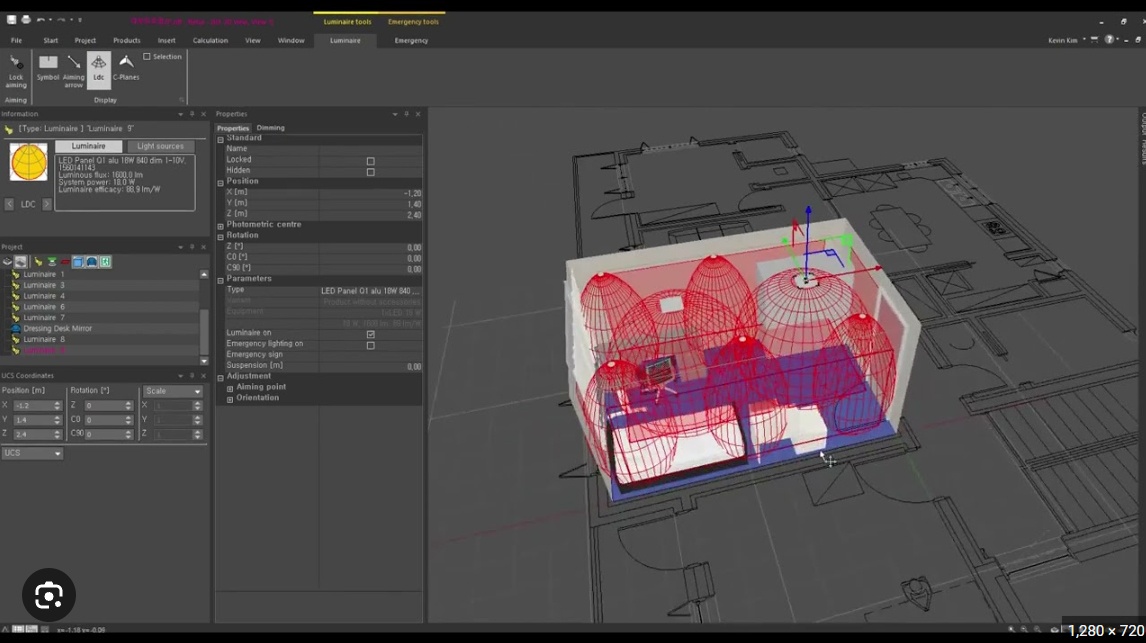Switch to the Calculation ribbon tab
The image size is (1146, 643).
210,40
